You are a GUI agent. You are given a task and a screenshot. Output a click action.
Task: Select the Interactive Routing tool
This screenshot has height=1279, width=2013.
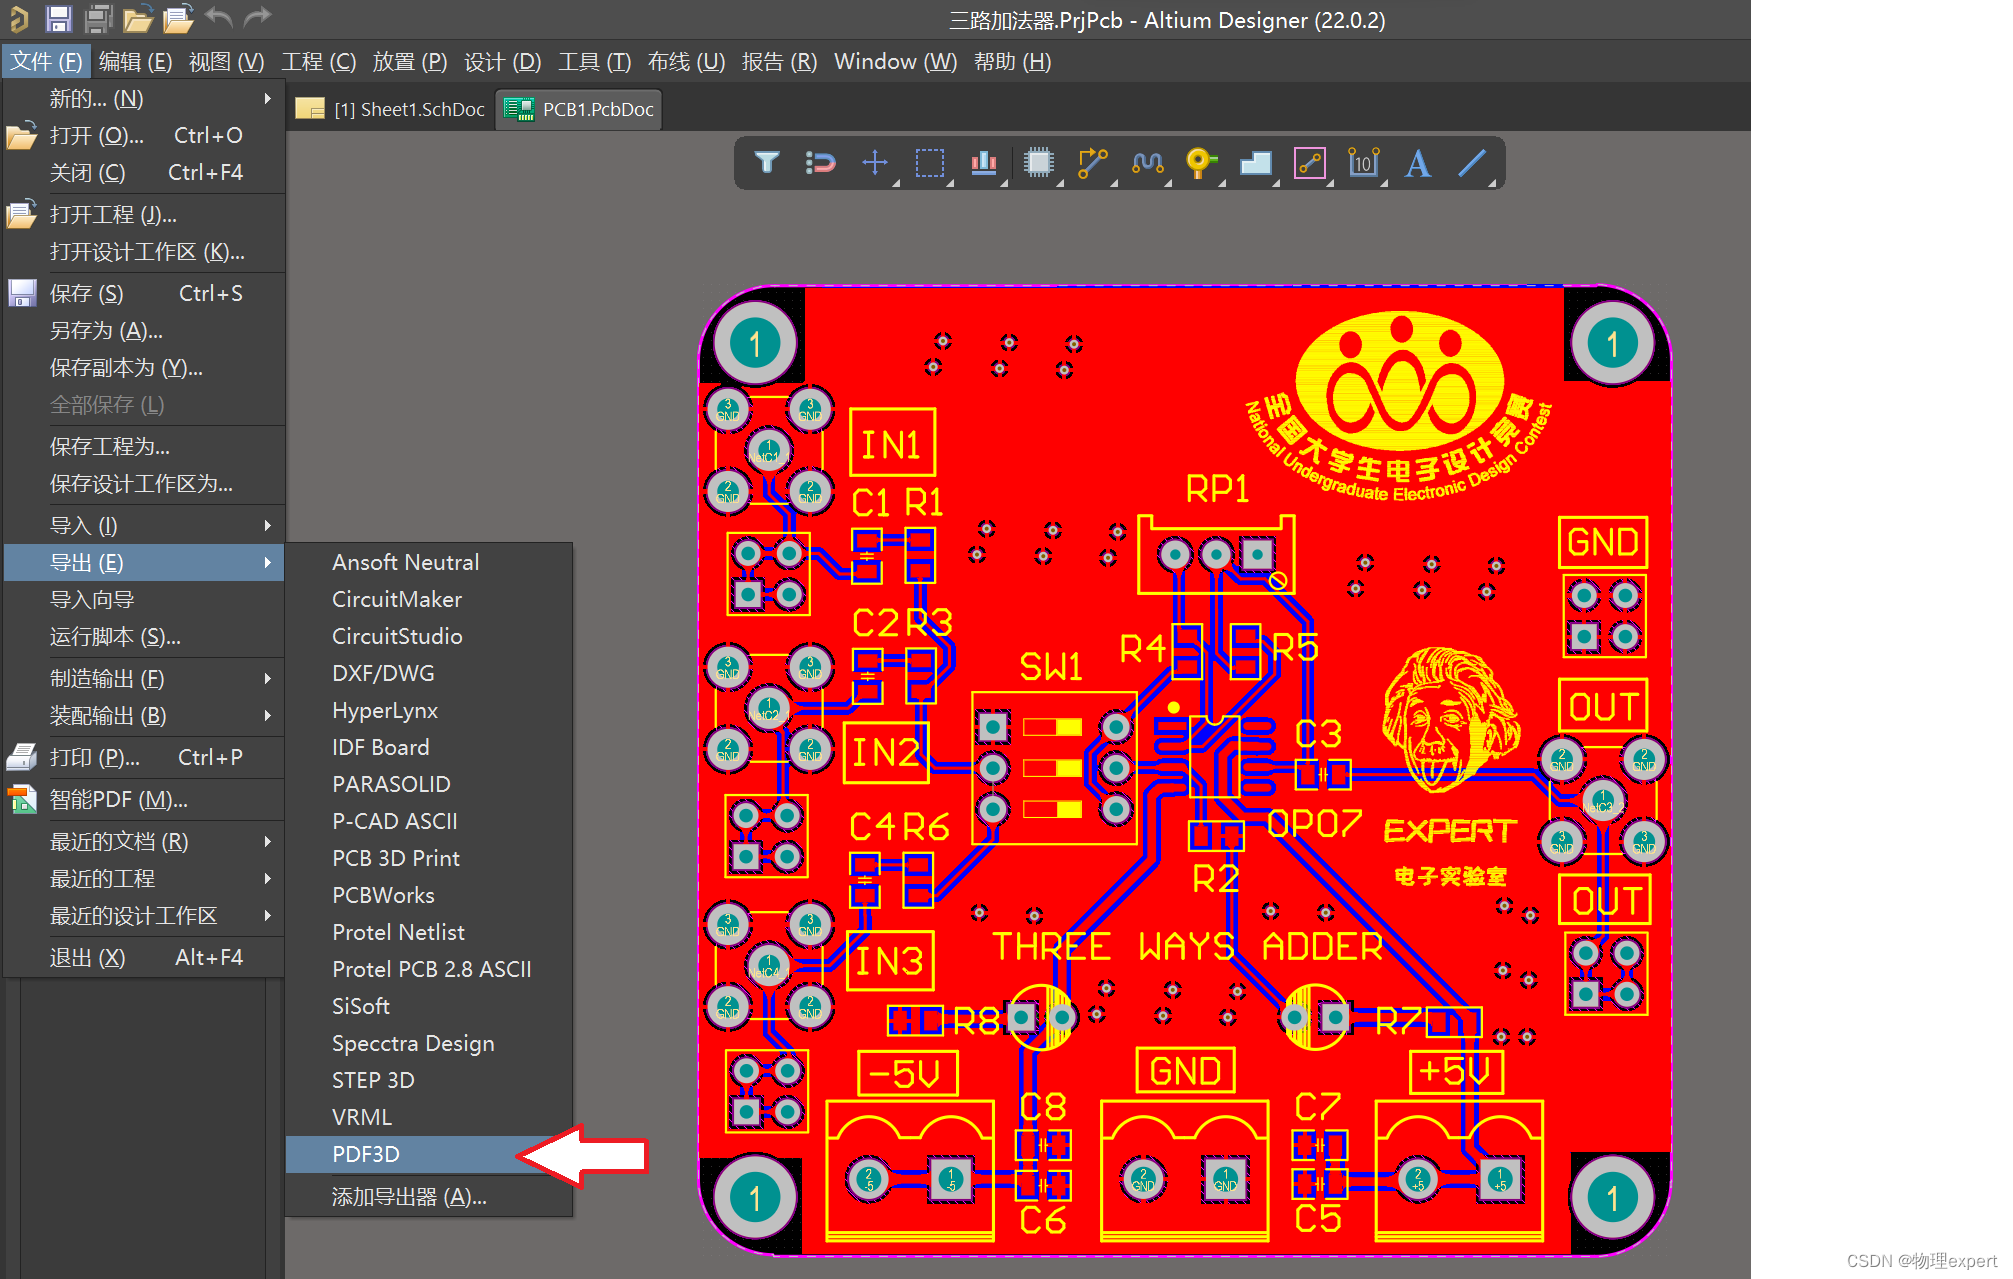point(1092,162)
